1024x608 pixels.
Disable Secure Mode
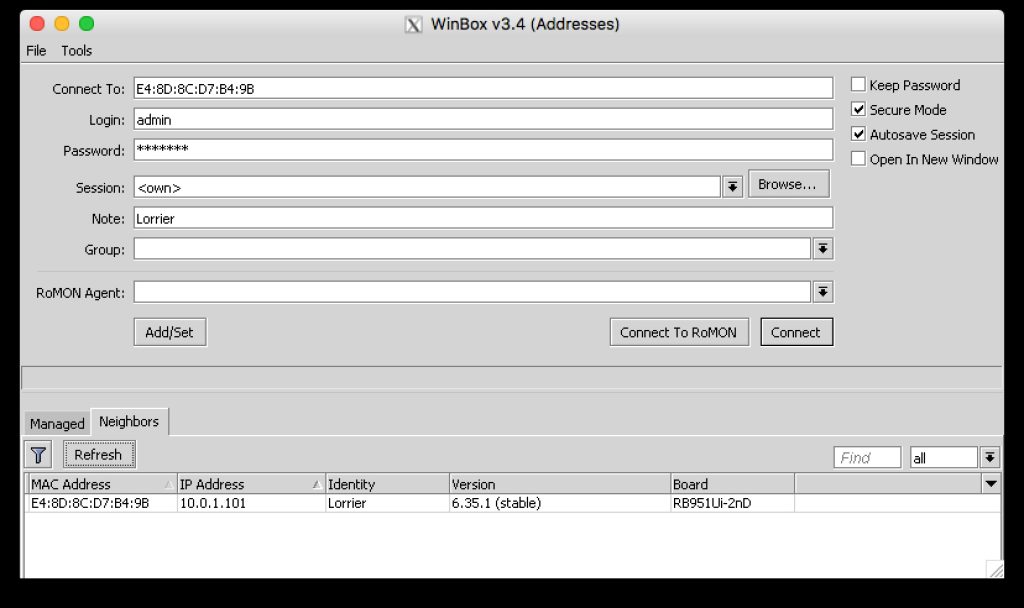coord(857,109)
